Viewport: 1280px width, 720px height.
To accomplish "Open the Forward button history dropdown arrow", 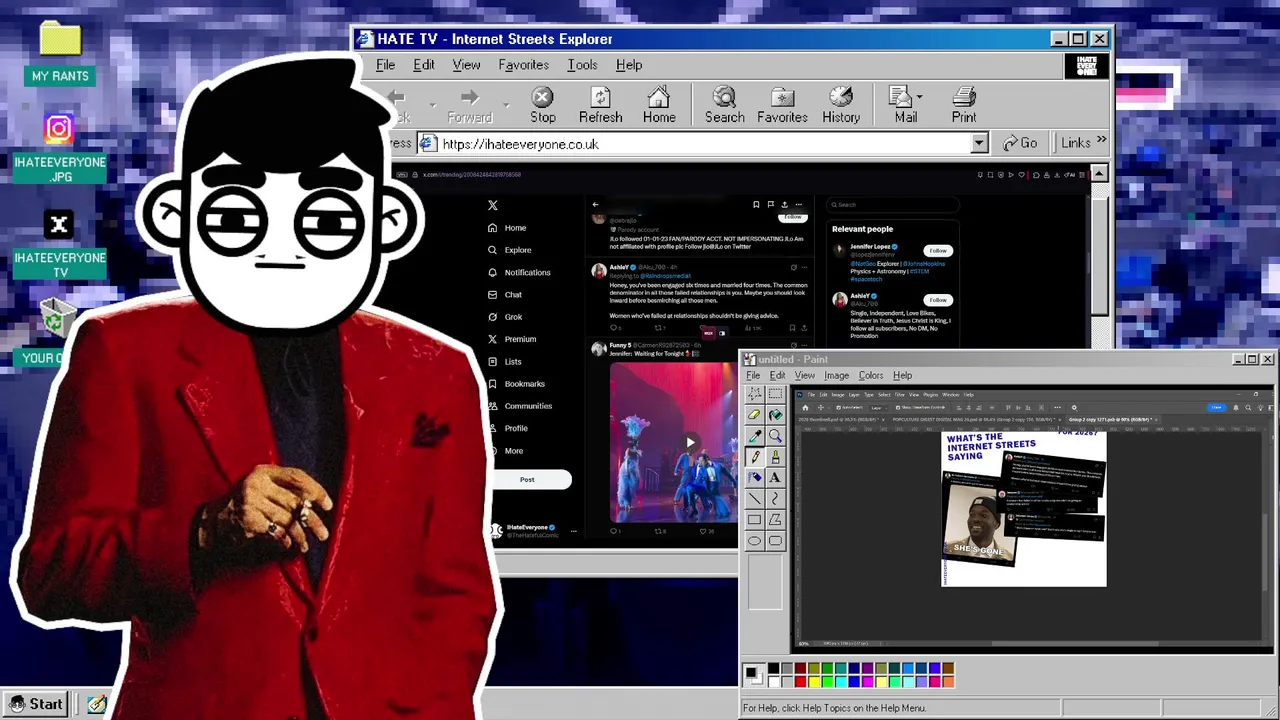I will pyautogui.click(x=506, y=104).
